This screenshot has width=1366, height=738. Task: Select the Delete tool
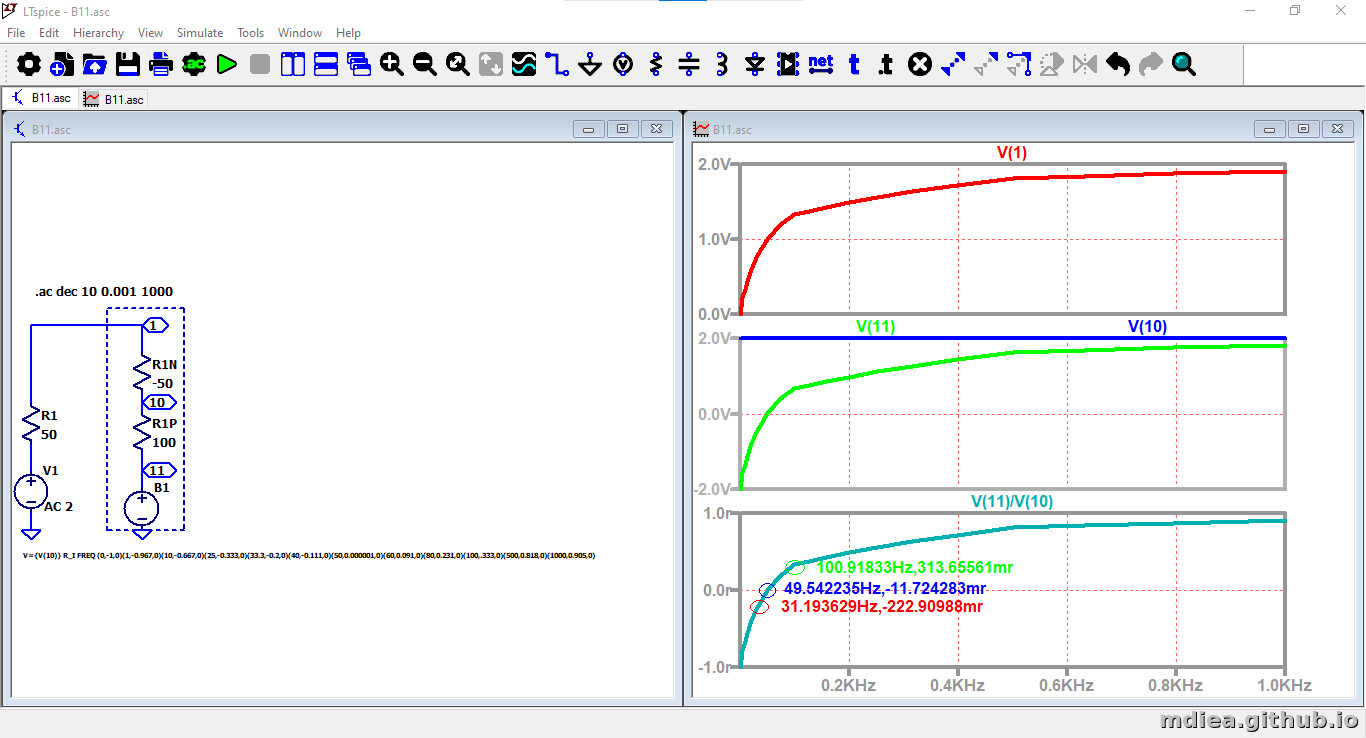tap(920, 65)
